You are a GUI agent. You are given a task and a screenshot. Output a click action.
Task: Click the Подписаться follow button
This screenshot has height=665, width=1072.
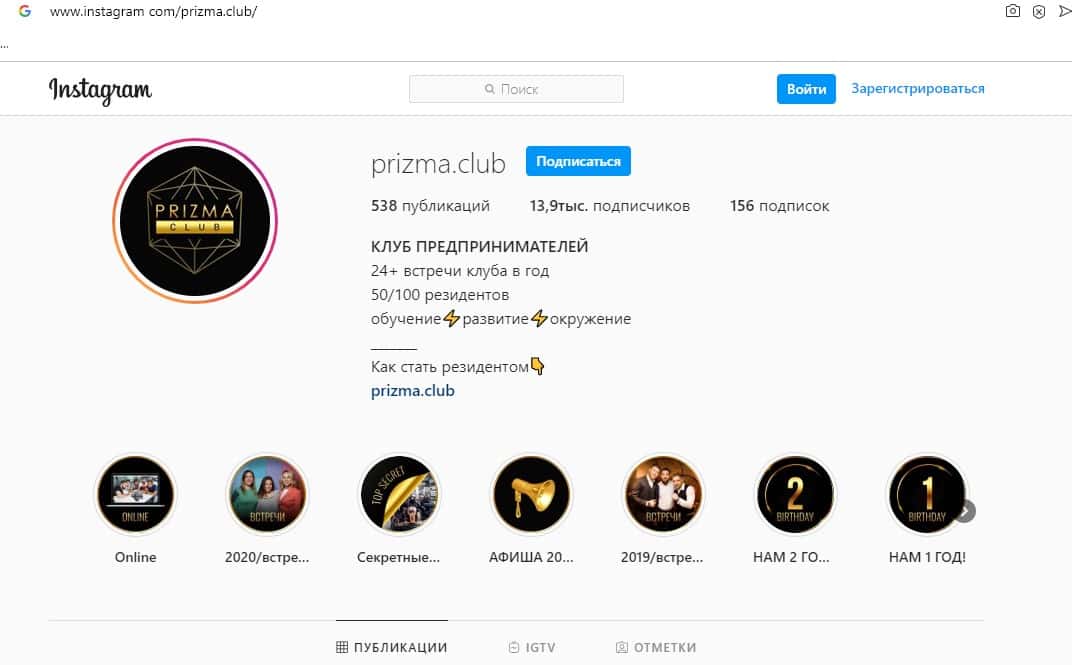pyautogui.click(x=578, y=161)
